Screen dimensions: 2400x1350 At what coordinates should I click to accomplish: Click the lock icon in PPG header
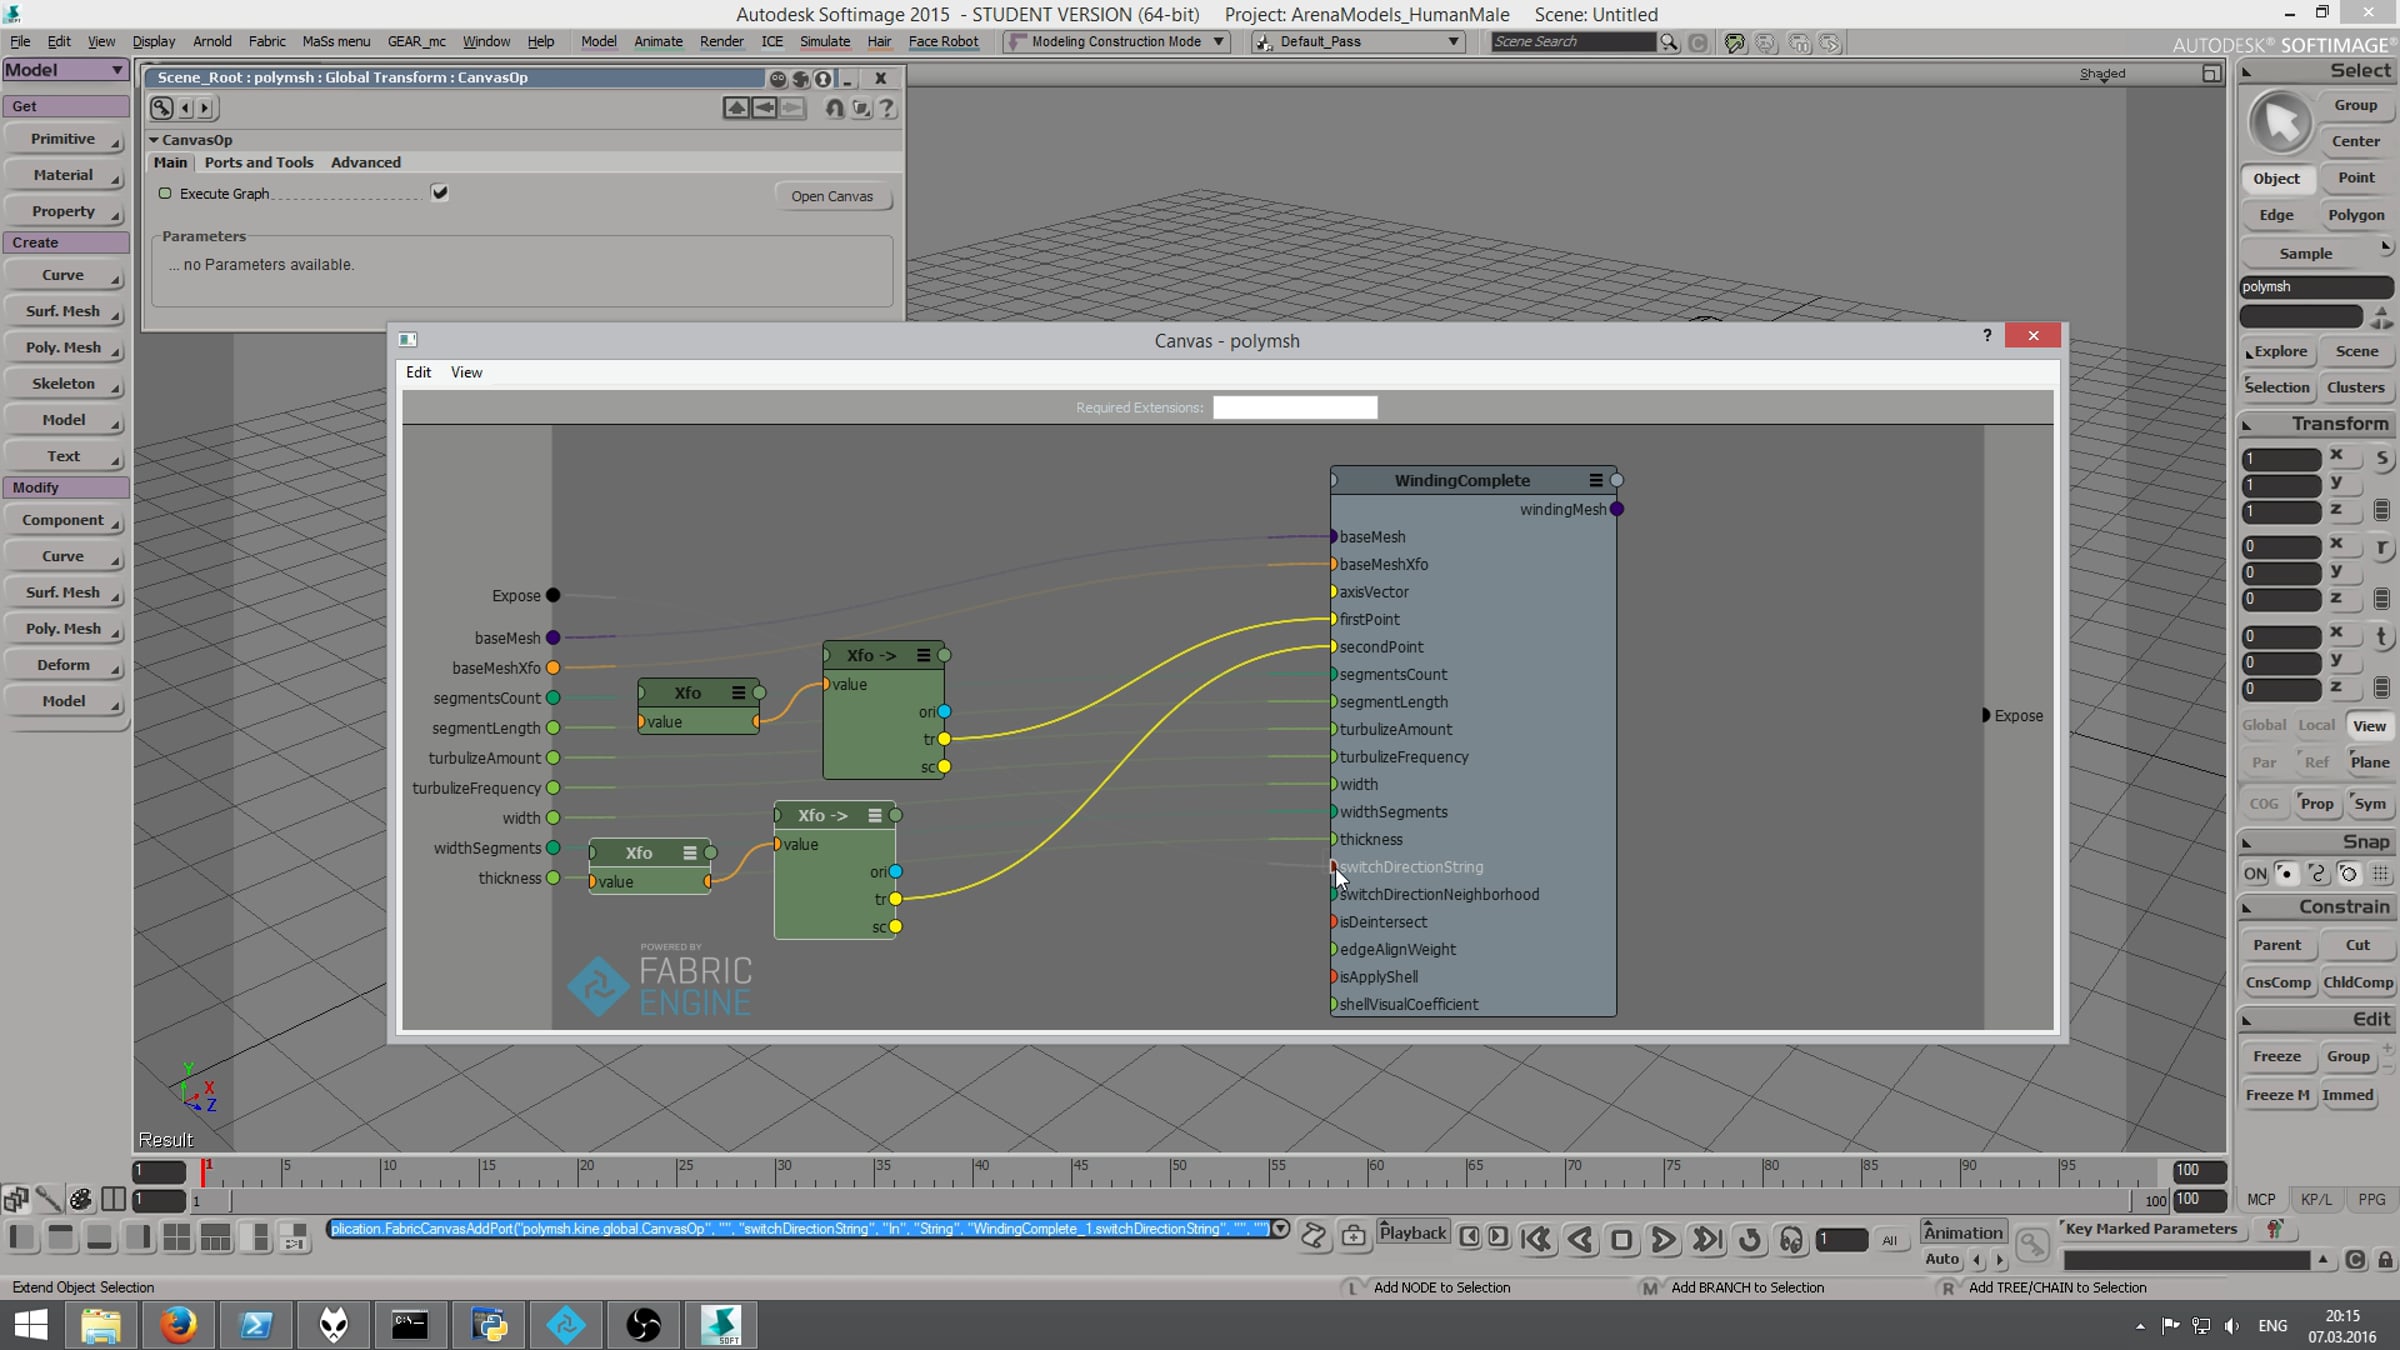[x=821, y=78]
